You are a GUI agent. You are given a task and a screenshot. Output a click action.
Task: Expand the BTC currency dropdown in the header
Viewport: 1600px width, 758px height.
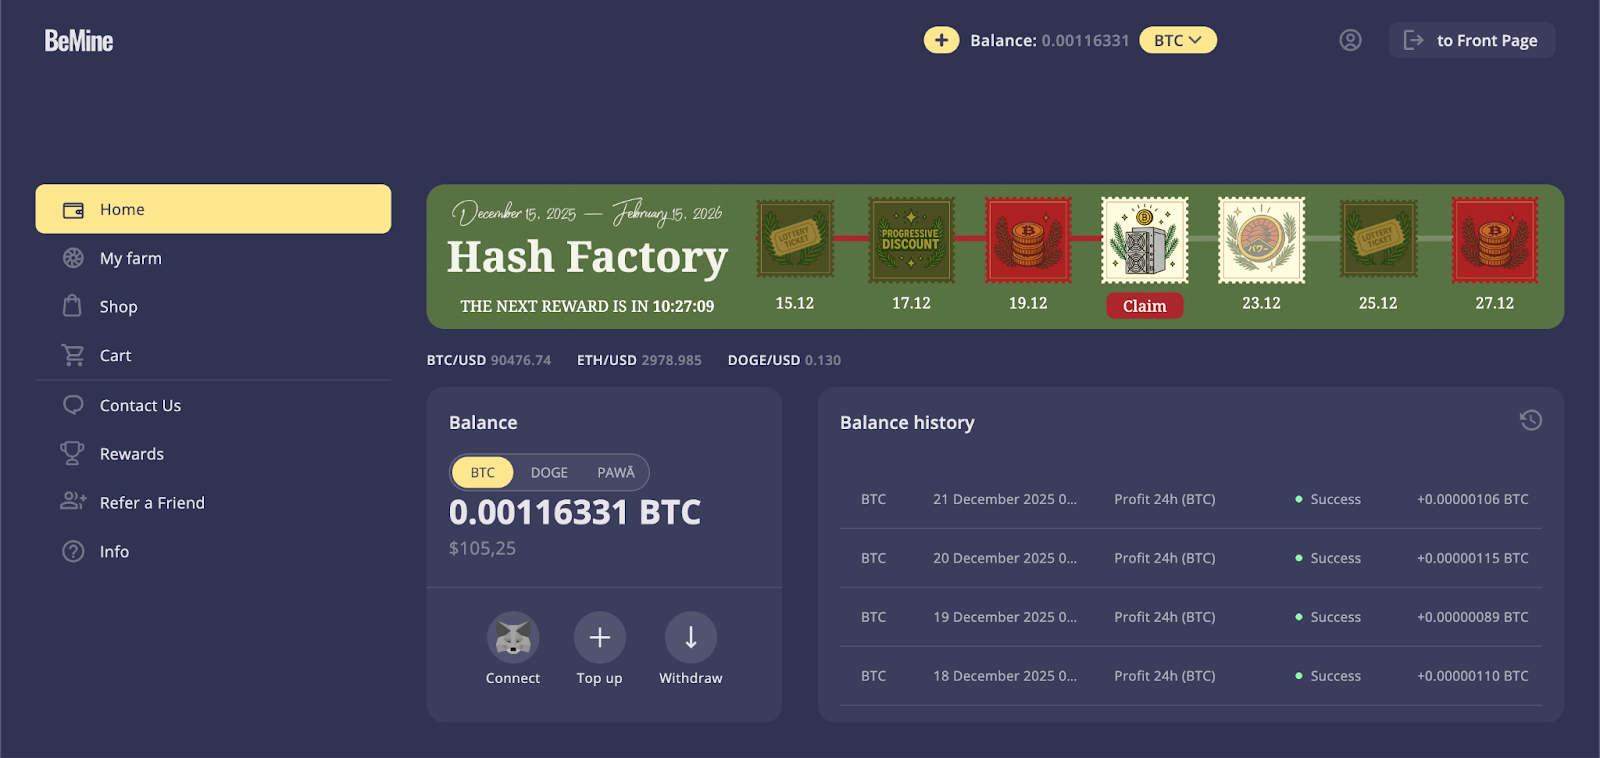click(1178, 40)
